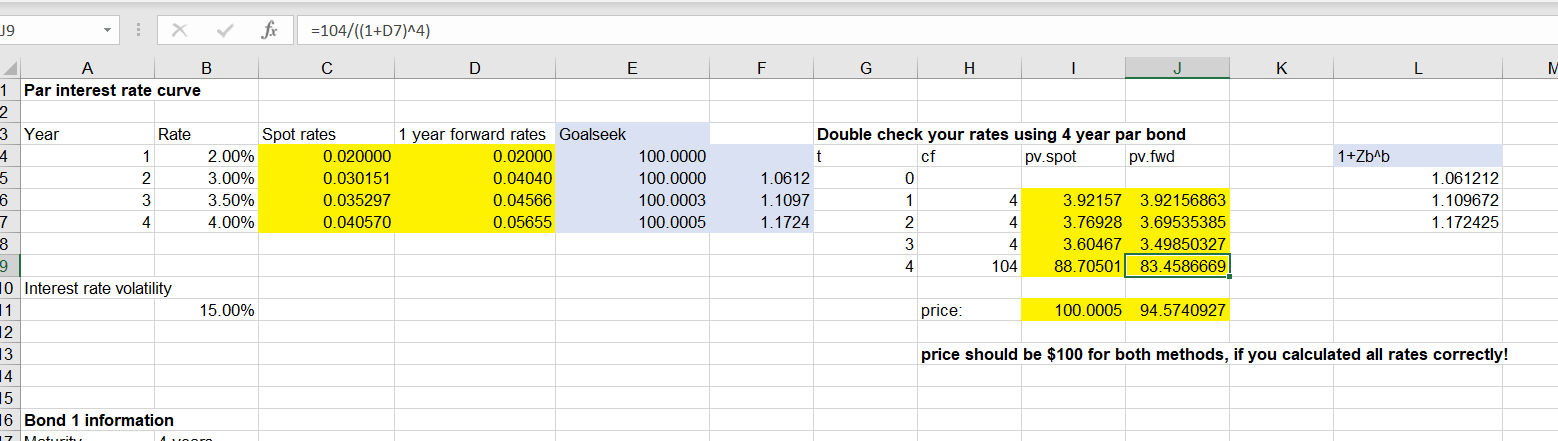Image resolution: width=1558 pixels, height=441 pixels.
Task: Click inside the Name Box field
Action: point(48,30)
